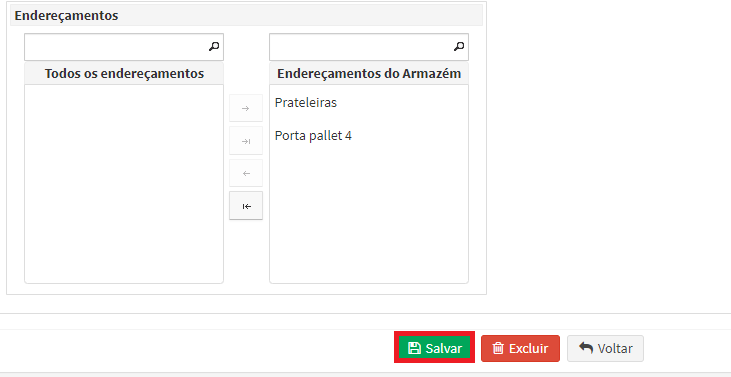Click the Todos os endereçamentos list header
The height and width of the screenshot is (377, 731).
(x=124, y=74)
